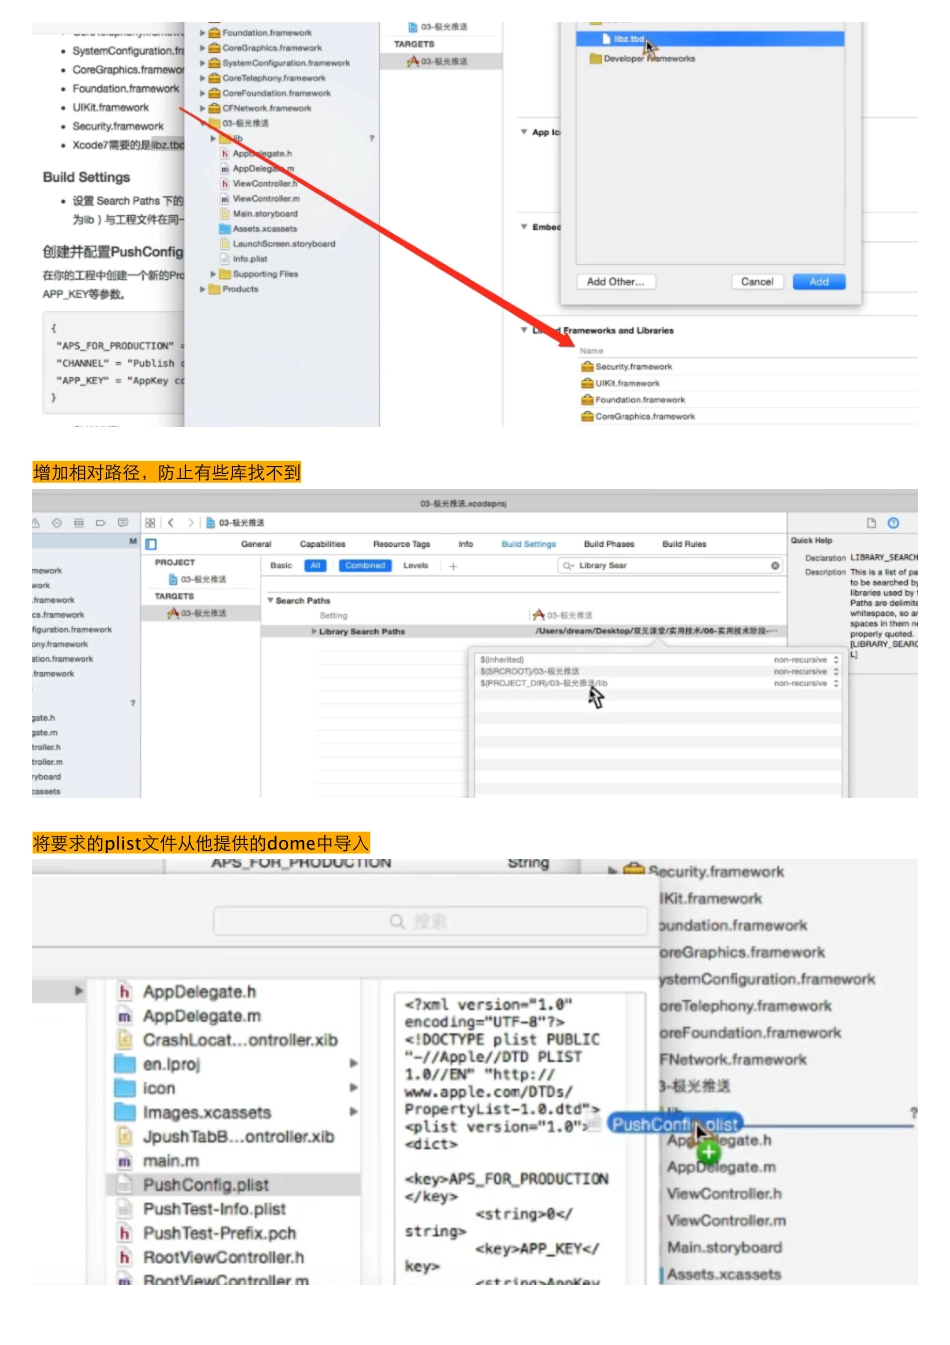Clear the build settings search field
This screenshot has width=950, height=1345.
[x=775, y=566]
